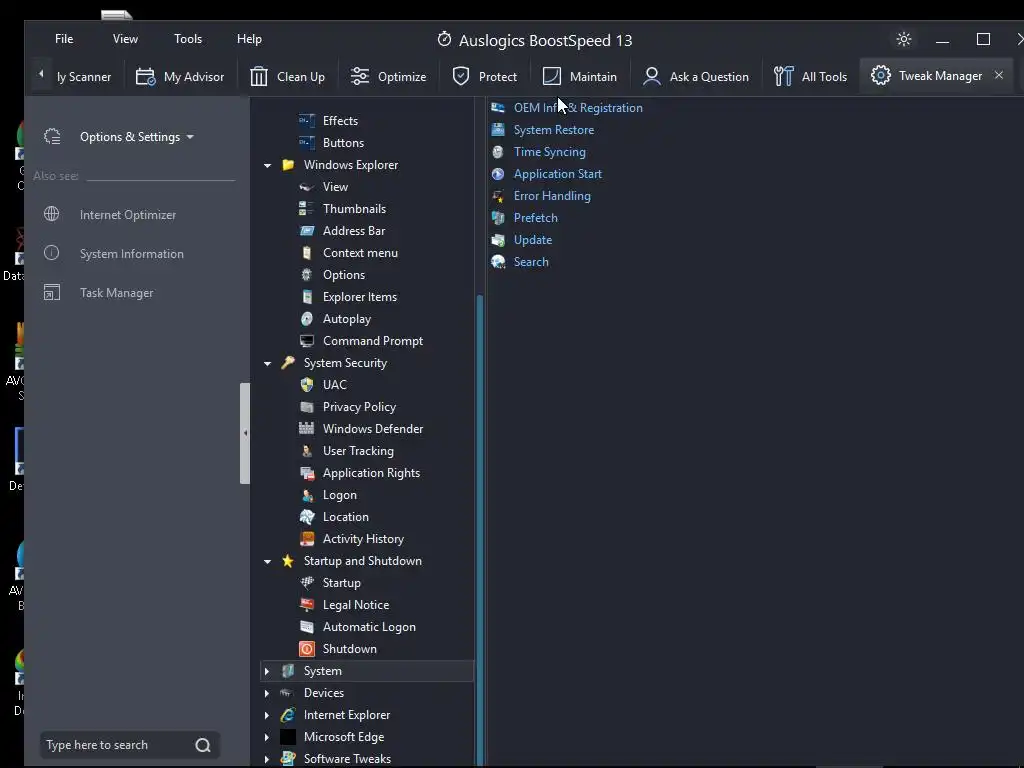Image resolution: width=1024 pixels, height=768 pixels.
Task: Click the Internet Optimizer globe icon
Action: coord(52,214)
